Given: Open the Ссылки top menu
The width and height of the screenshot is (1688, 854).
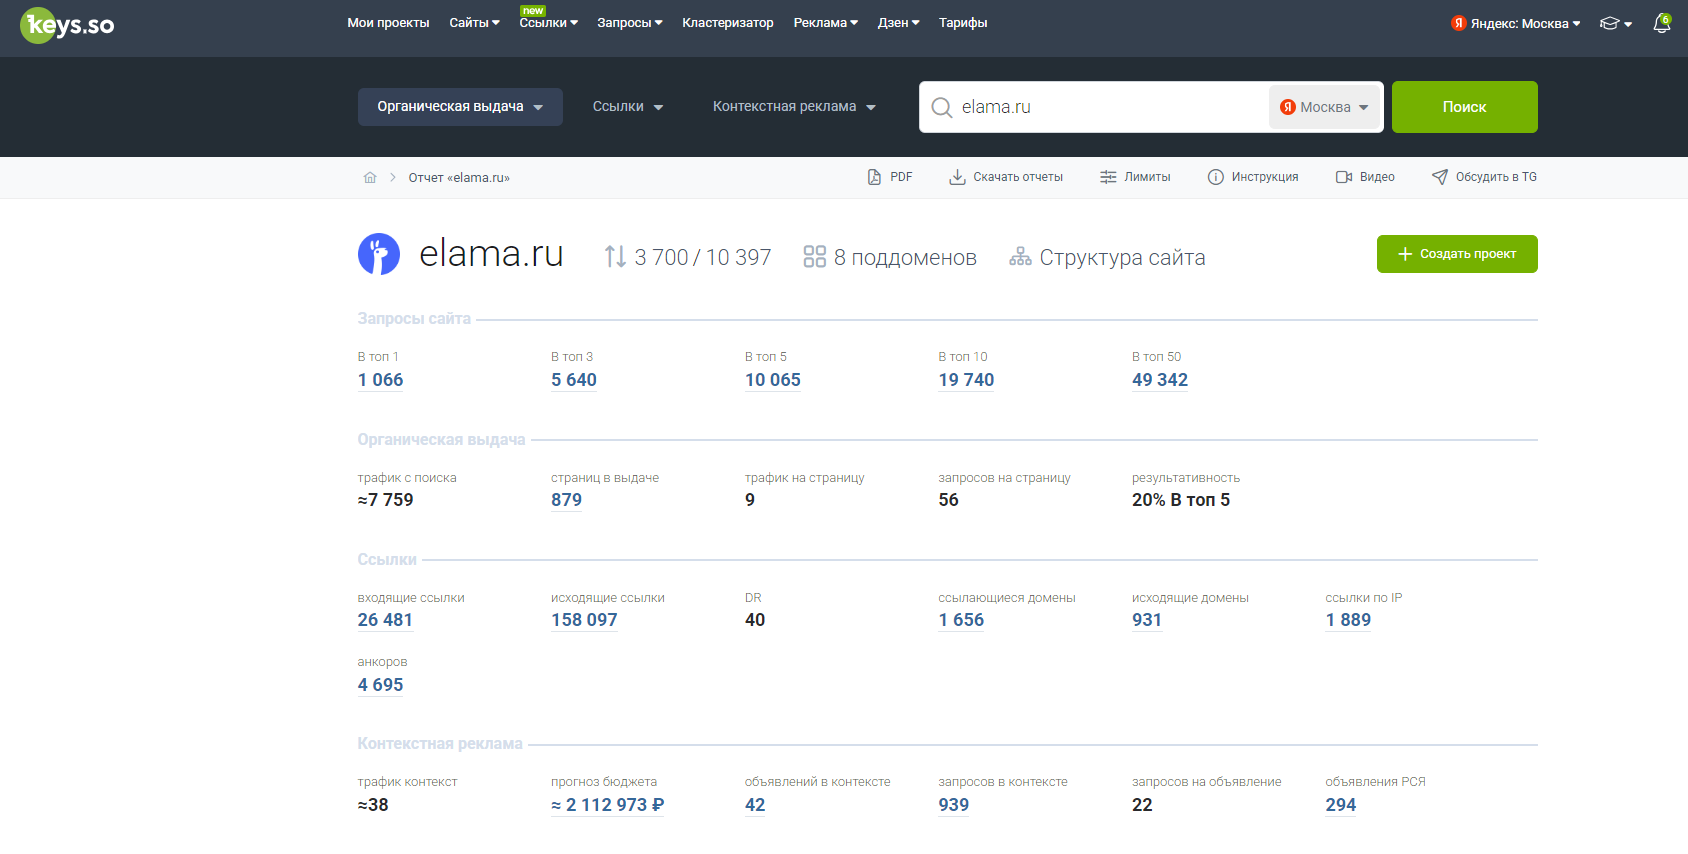Looking at the screenshot, I should tap(549, 23).
